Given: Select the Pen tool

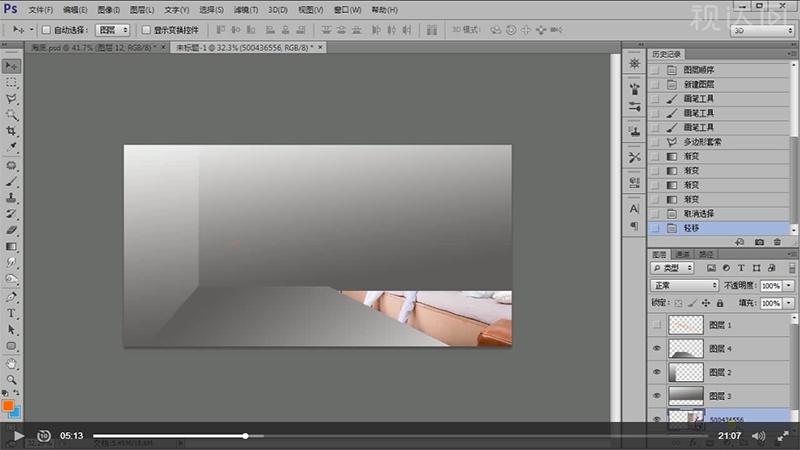Looking at the screenshot, I should [x=11, y=297].
